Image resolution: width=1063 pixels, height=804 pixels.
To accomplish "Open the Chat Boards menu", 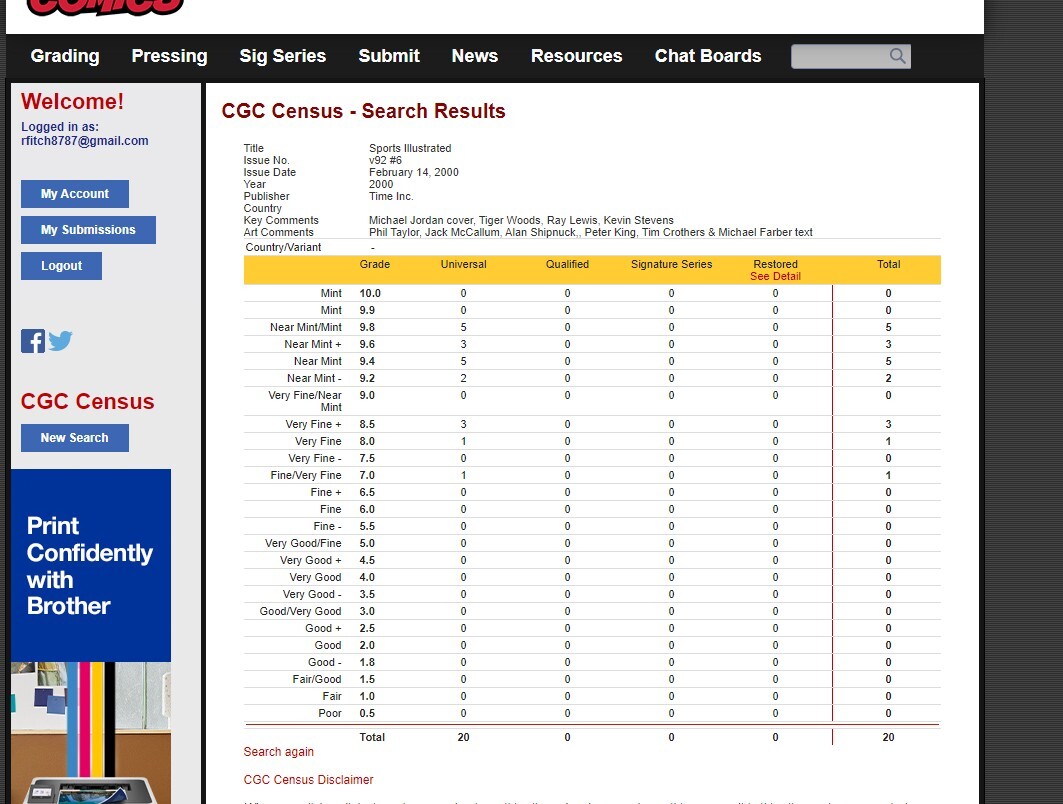I will 708,56.
